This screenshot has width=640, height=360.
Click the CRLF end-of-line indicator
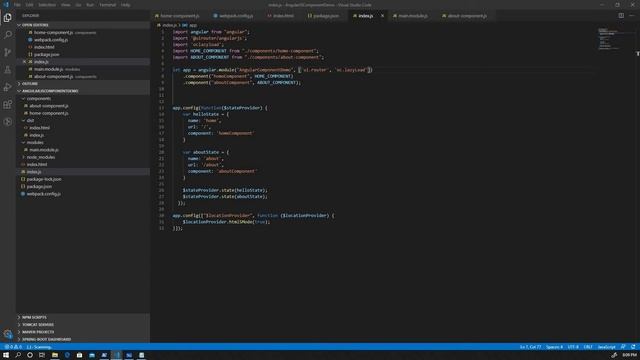(588, 347)
